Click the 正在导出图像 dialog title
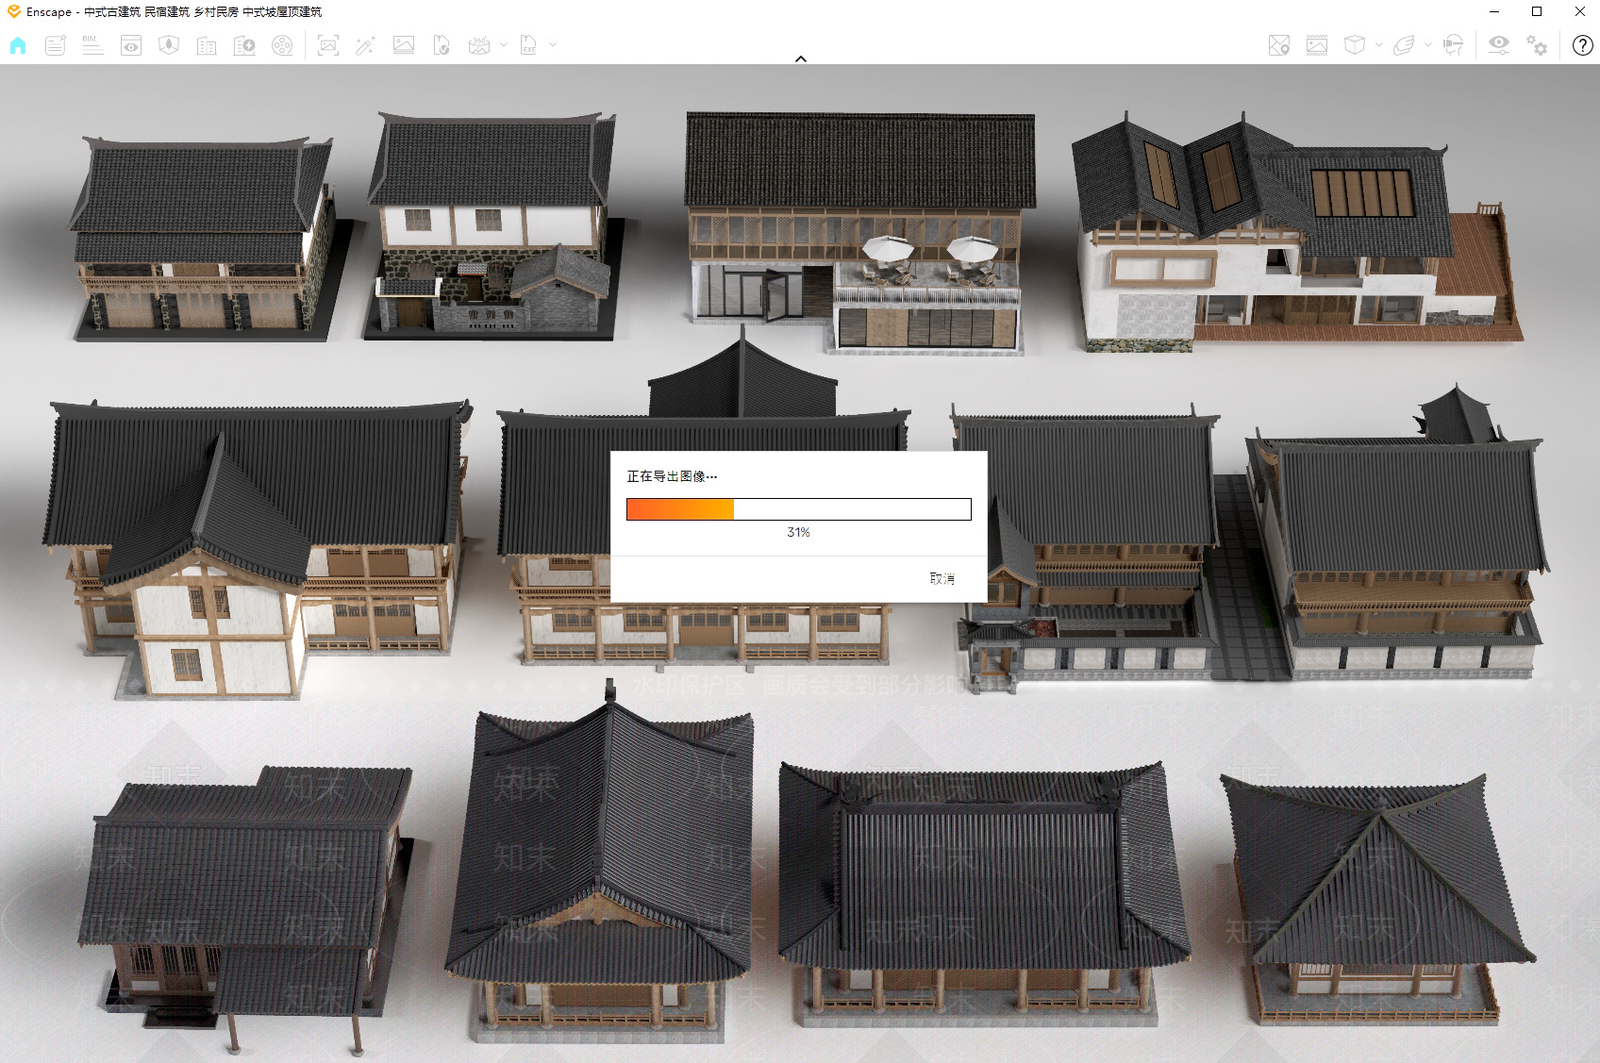The image size is (1600, 1063). pos(671,476)
